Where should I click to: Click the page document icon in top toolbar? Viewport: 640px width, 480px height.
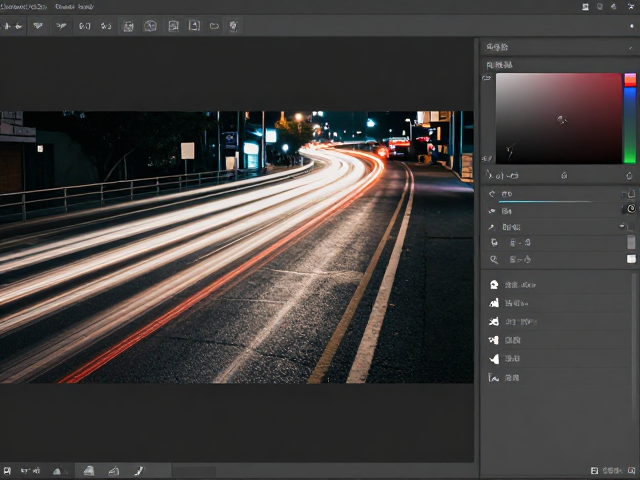tap(194, 26)
